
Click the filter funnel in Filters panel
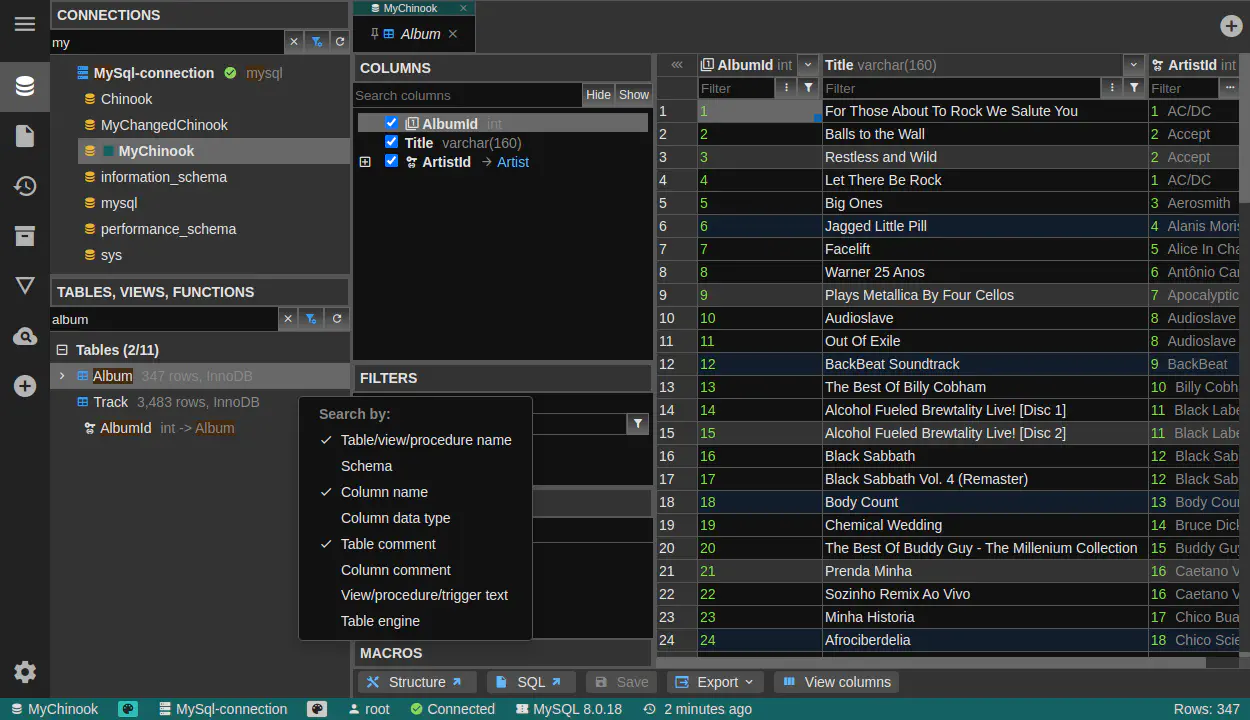pyautogui.click(x=637, y=424)
